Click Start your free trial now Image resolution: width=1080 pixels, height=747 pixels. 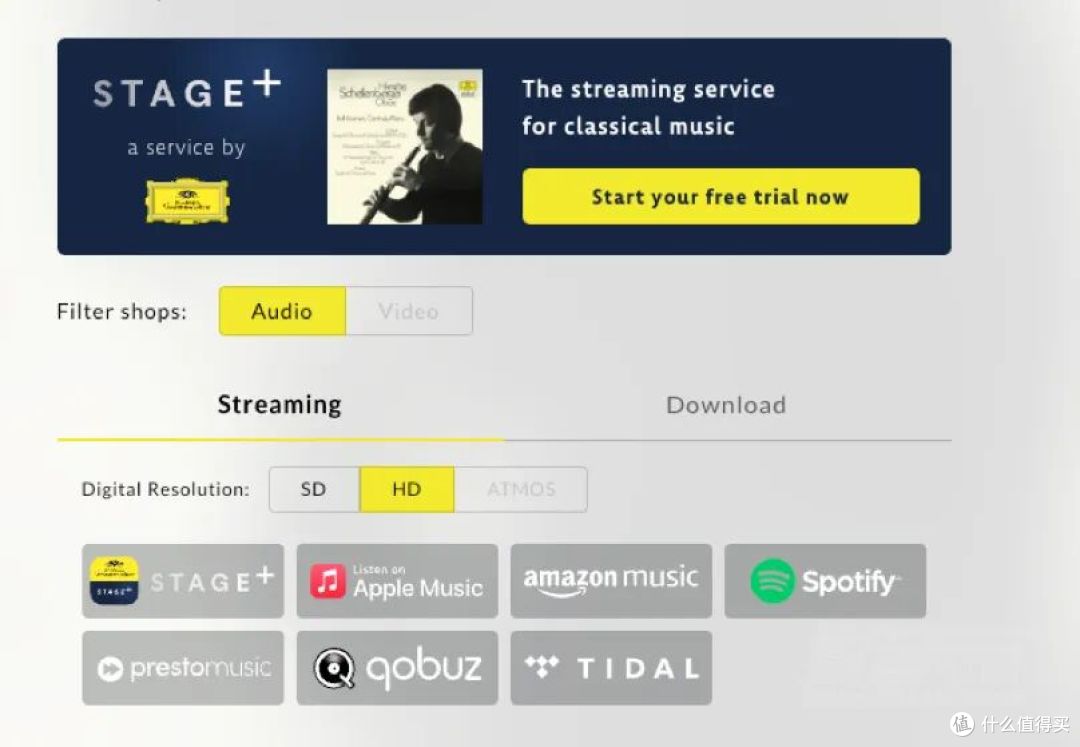721,196
